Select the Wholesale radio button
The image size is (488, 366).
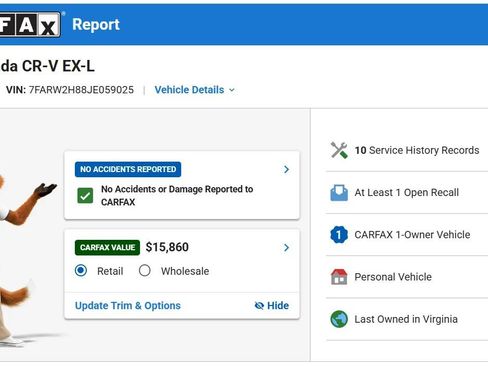pyautogui.click(x=145, y=270)
